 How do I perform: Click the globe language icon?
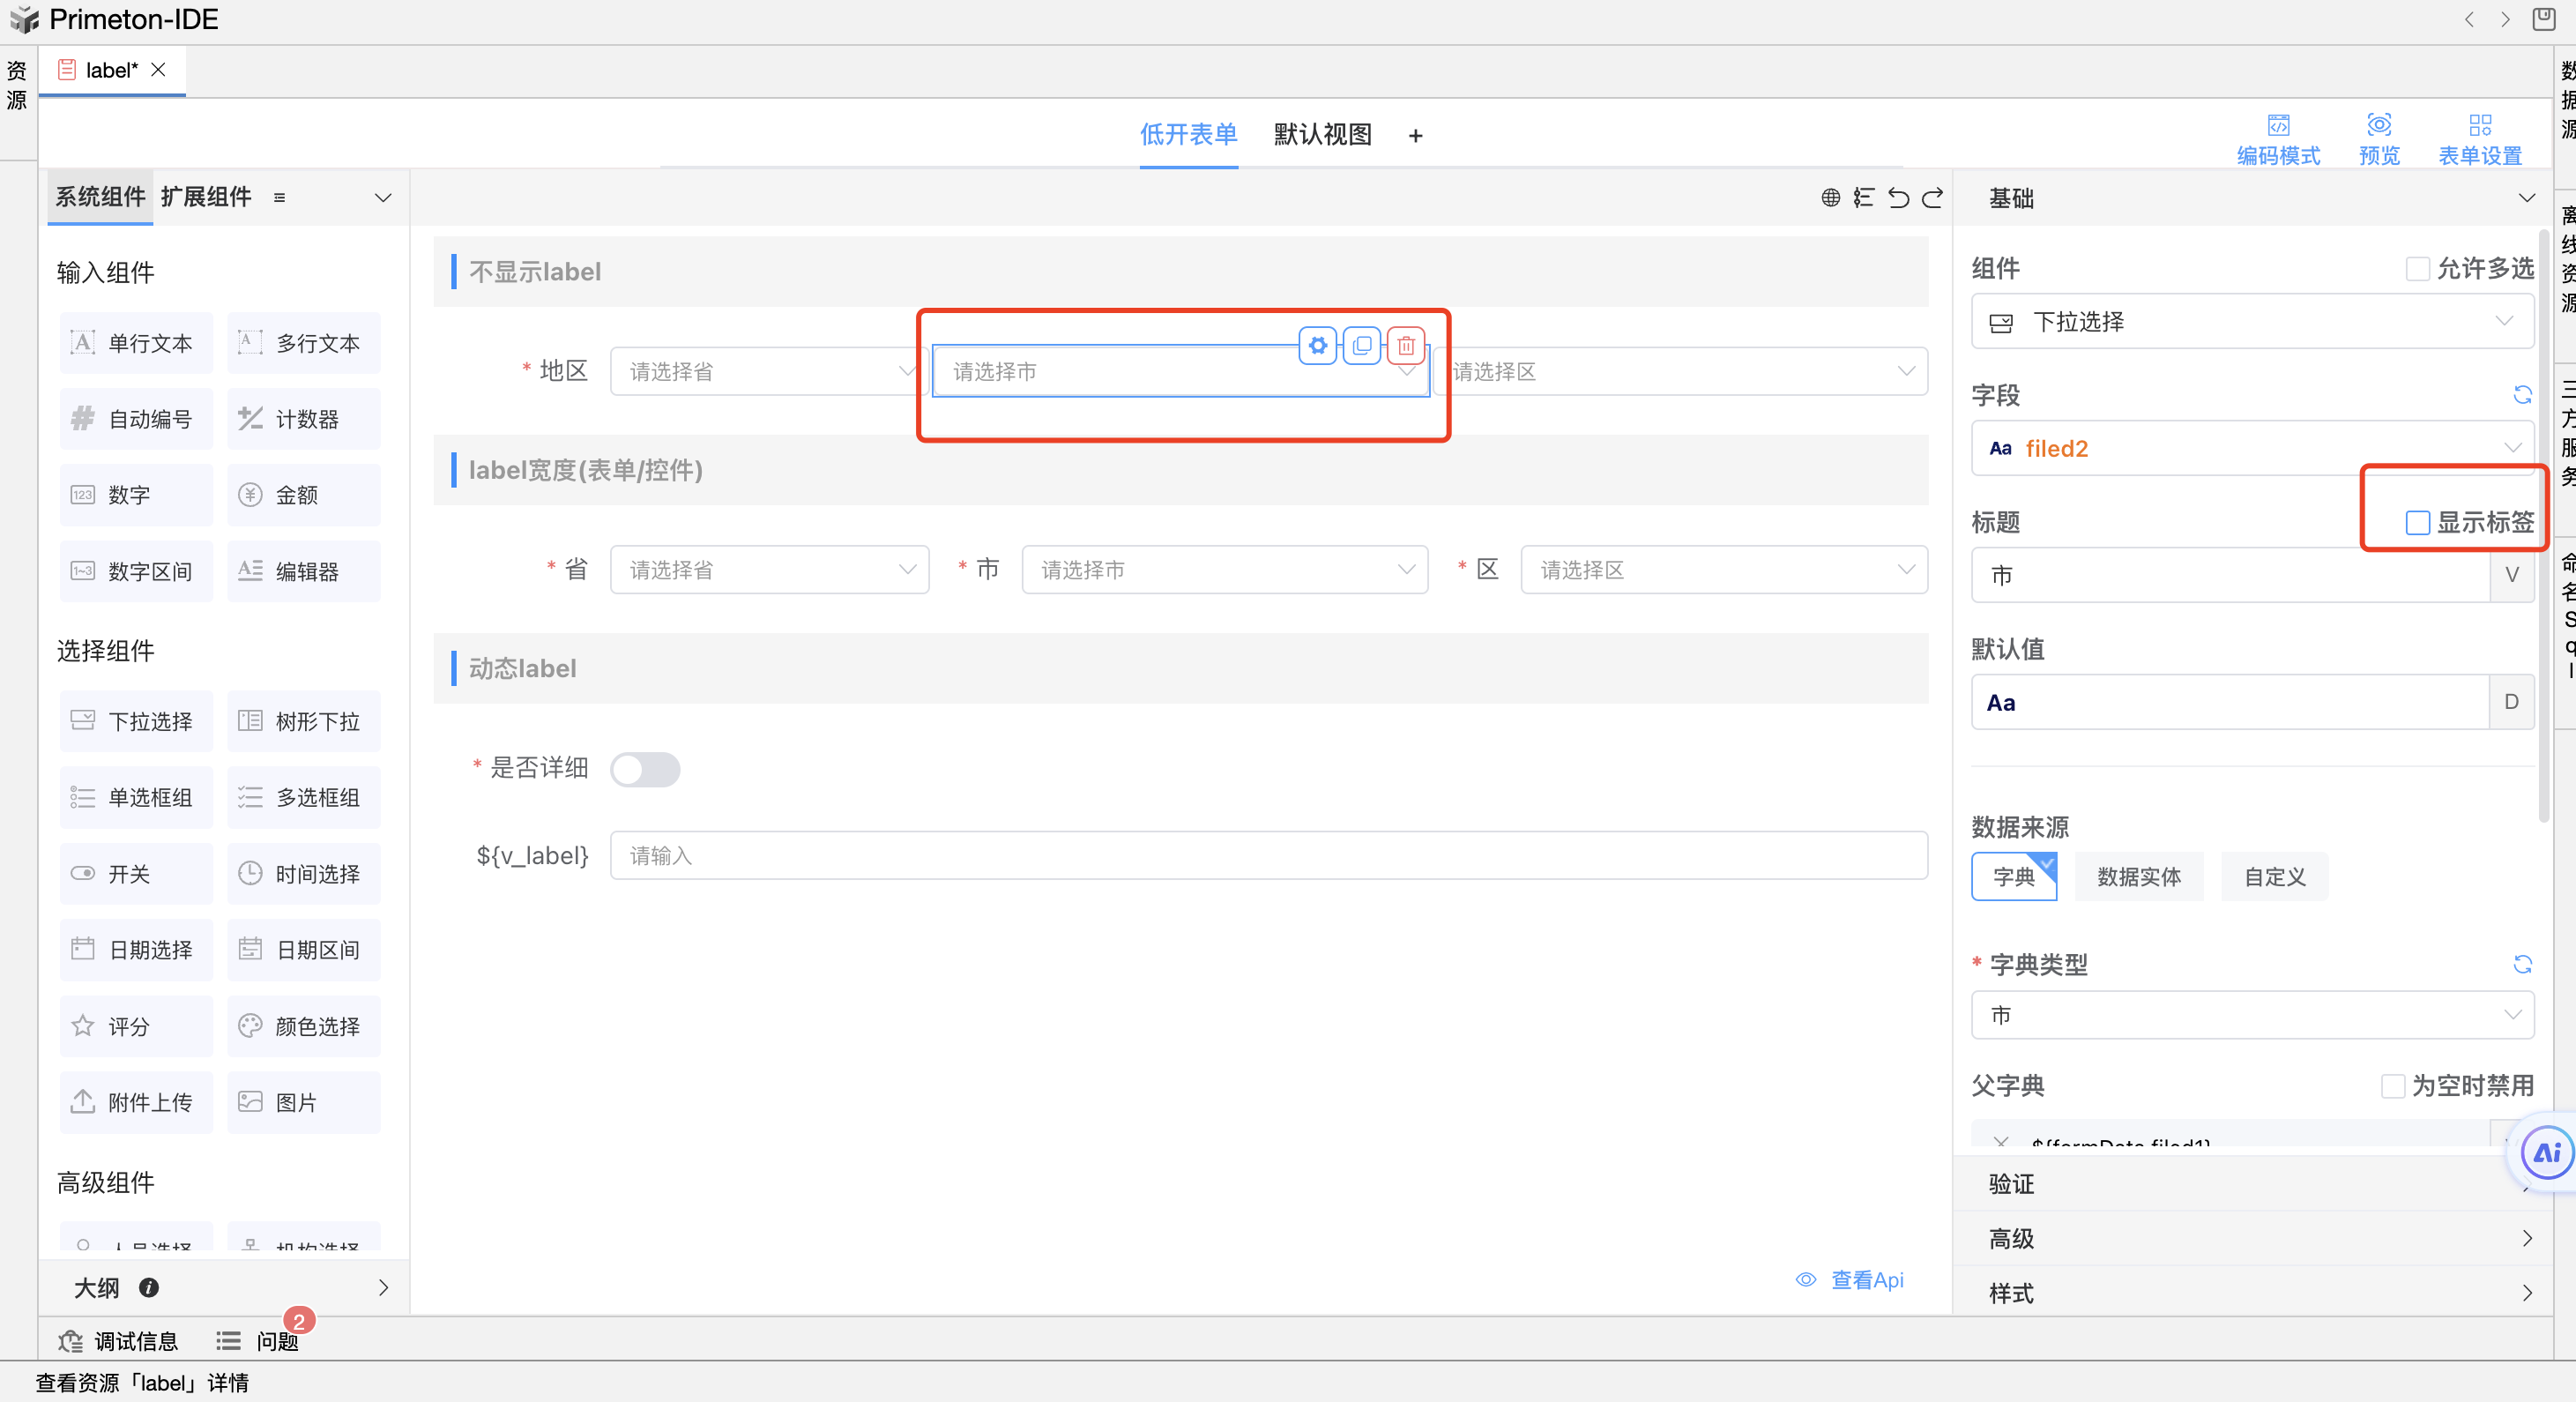tap(1830, 198)
